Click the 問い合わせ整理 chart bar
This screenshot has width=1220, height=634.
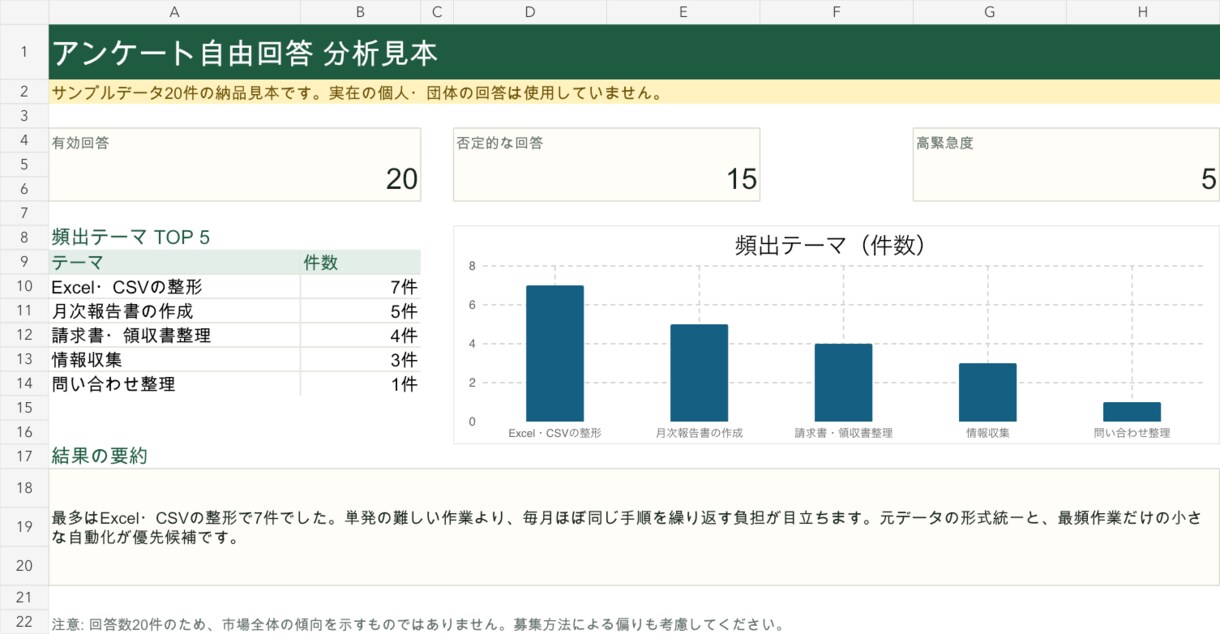click(1132, 412)
